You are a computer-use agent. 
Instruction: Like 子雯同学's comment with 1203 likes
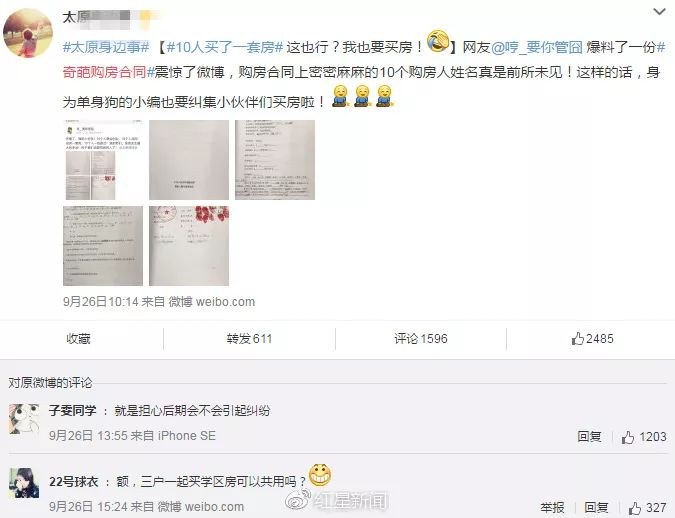[x=644, y=437]
